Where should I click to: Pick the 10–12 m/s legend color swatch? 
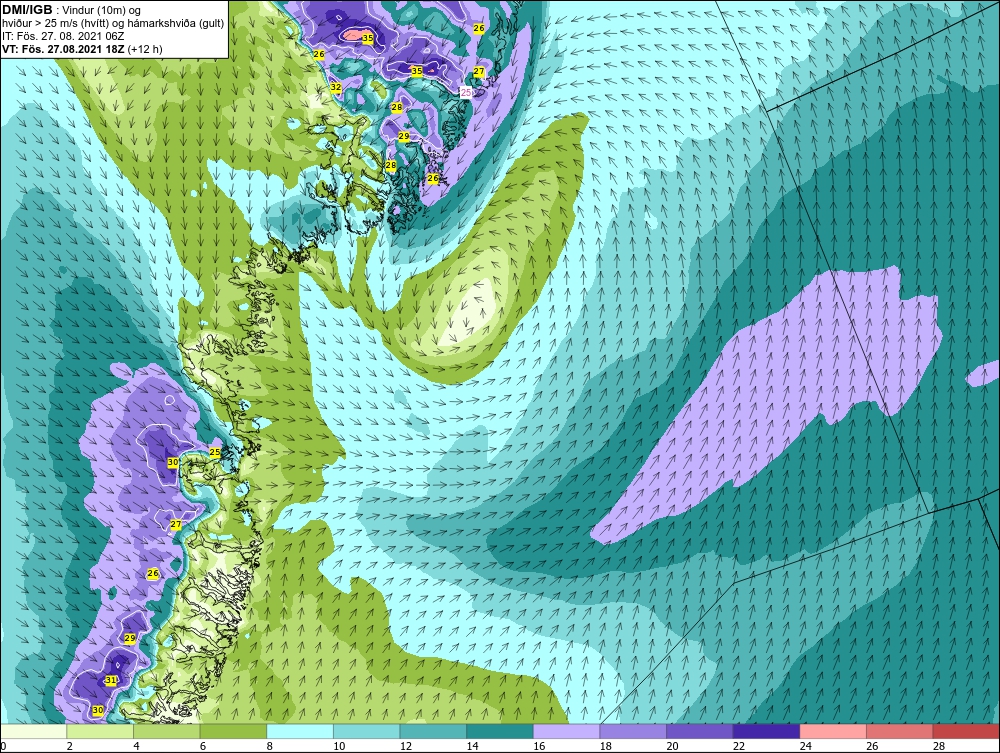click(x=367, y=731)
